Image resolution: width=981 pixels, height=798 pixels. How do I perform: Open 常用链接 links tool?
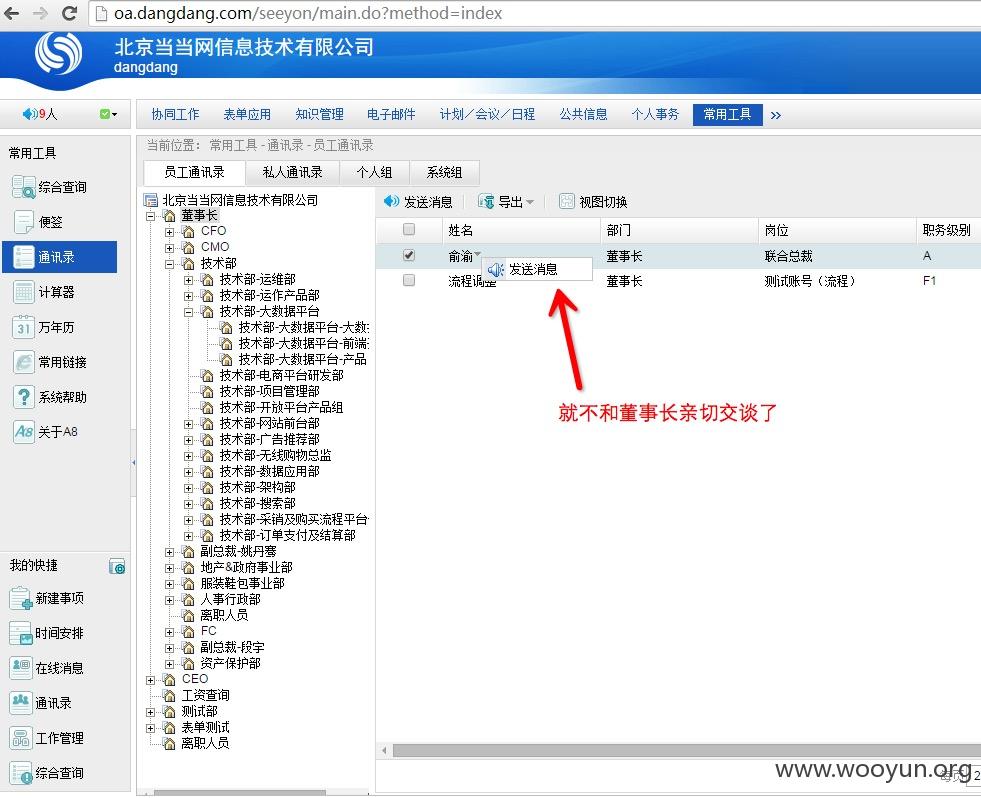(50, 362)
